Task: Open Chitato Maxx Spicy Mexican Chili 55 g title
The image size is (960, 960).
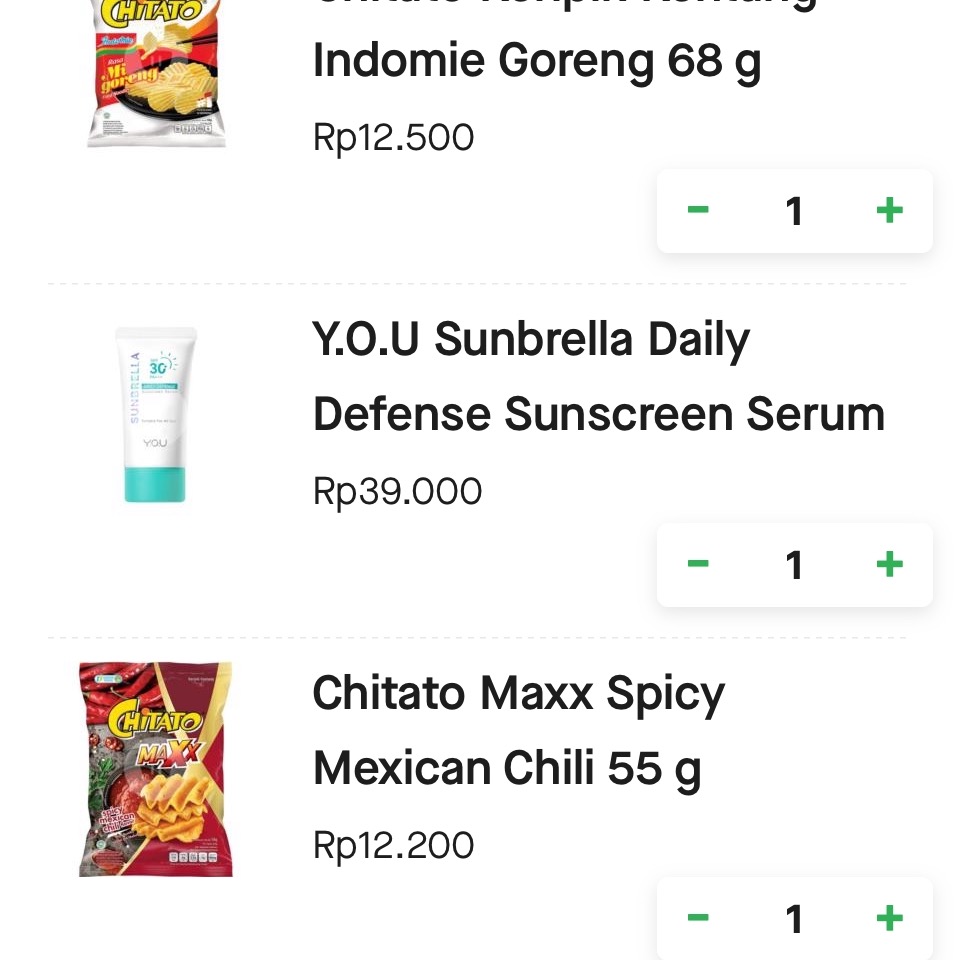Action: click(x=519, y=730)
